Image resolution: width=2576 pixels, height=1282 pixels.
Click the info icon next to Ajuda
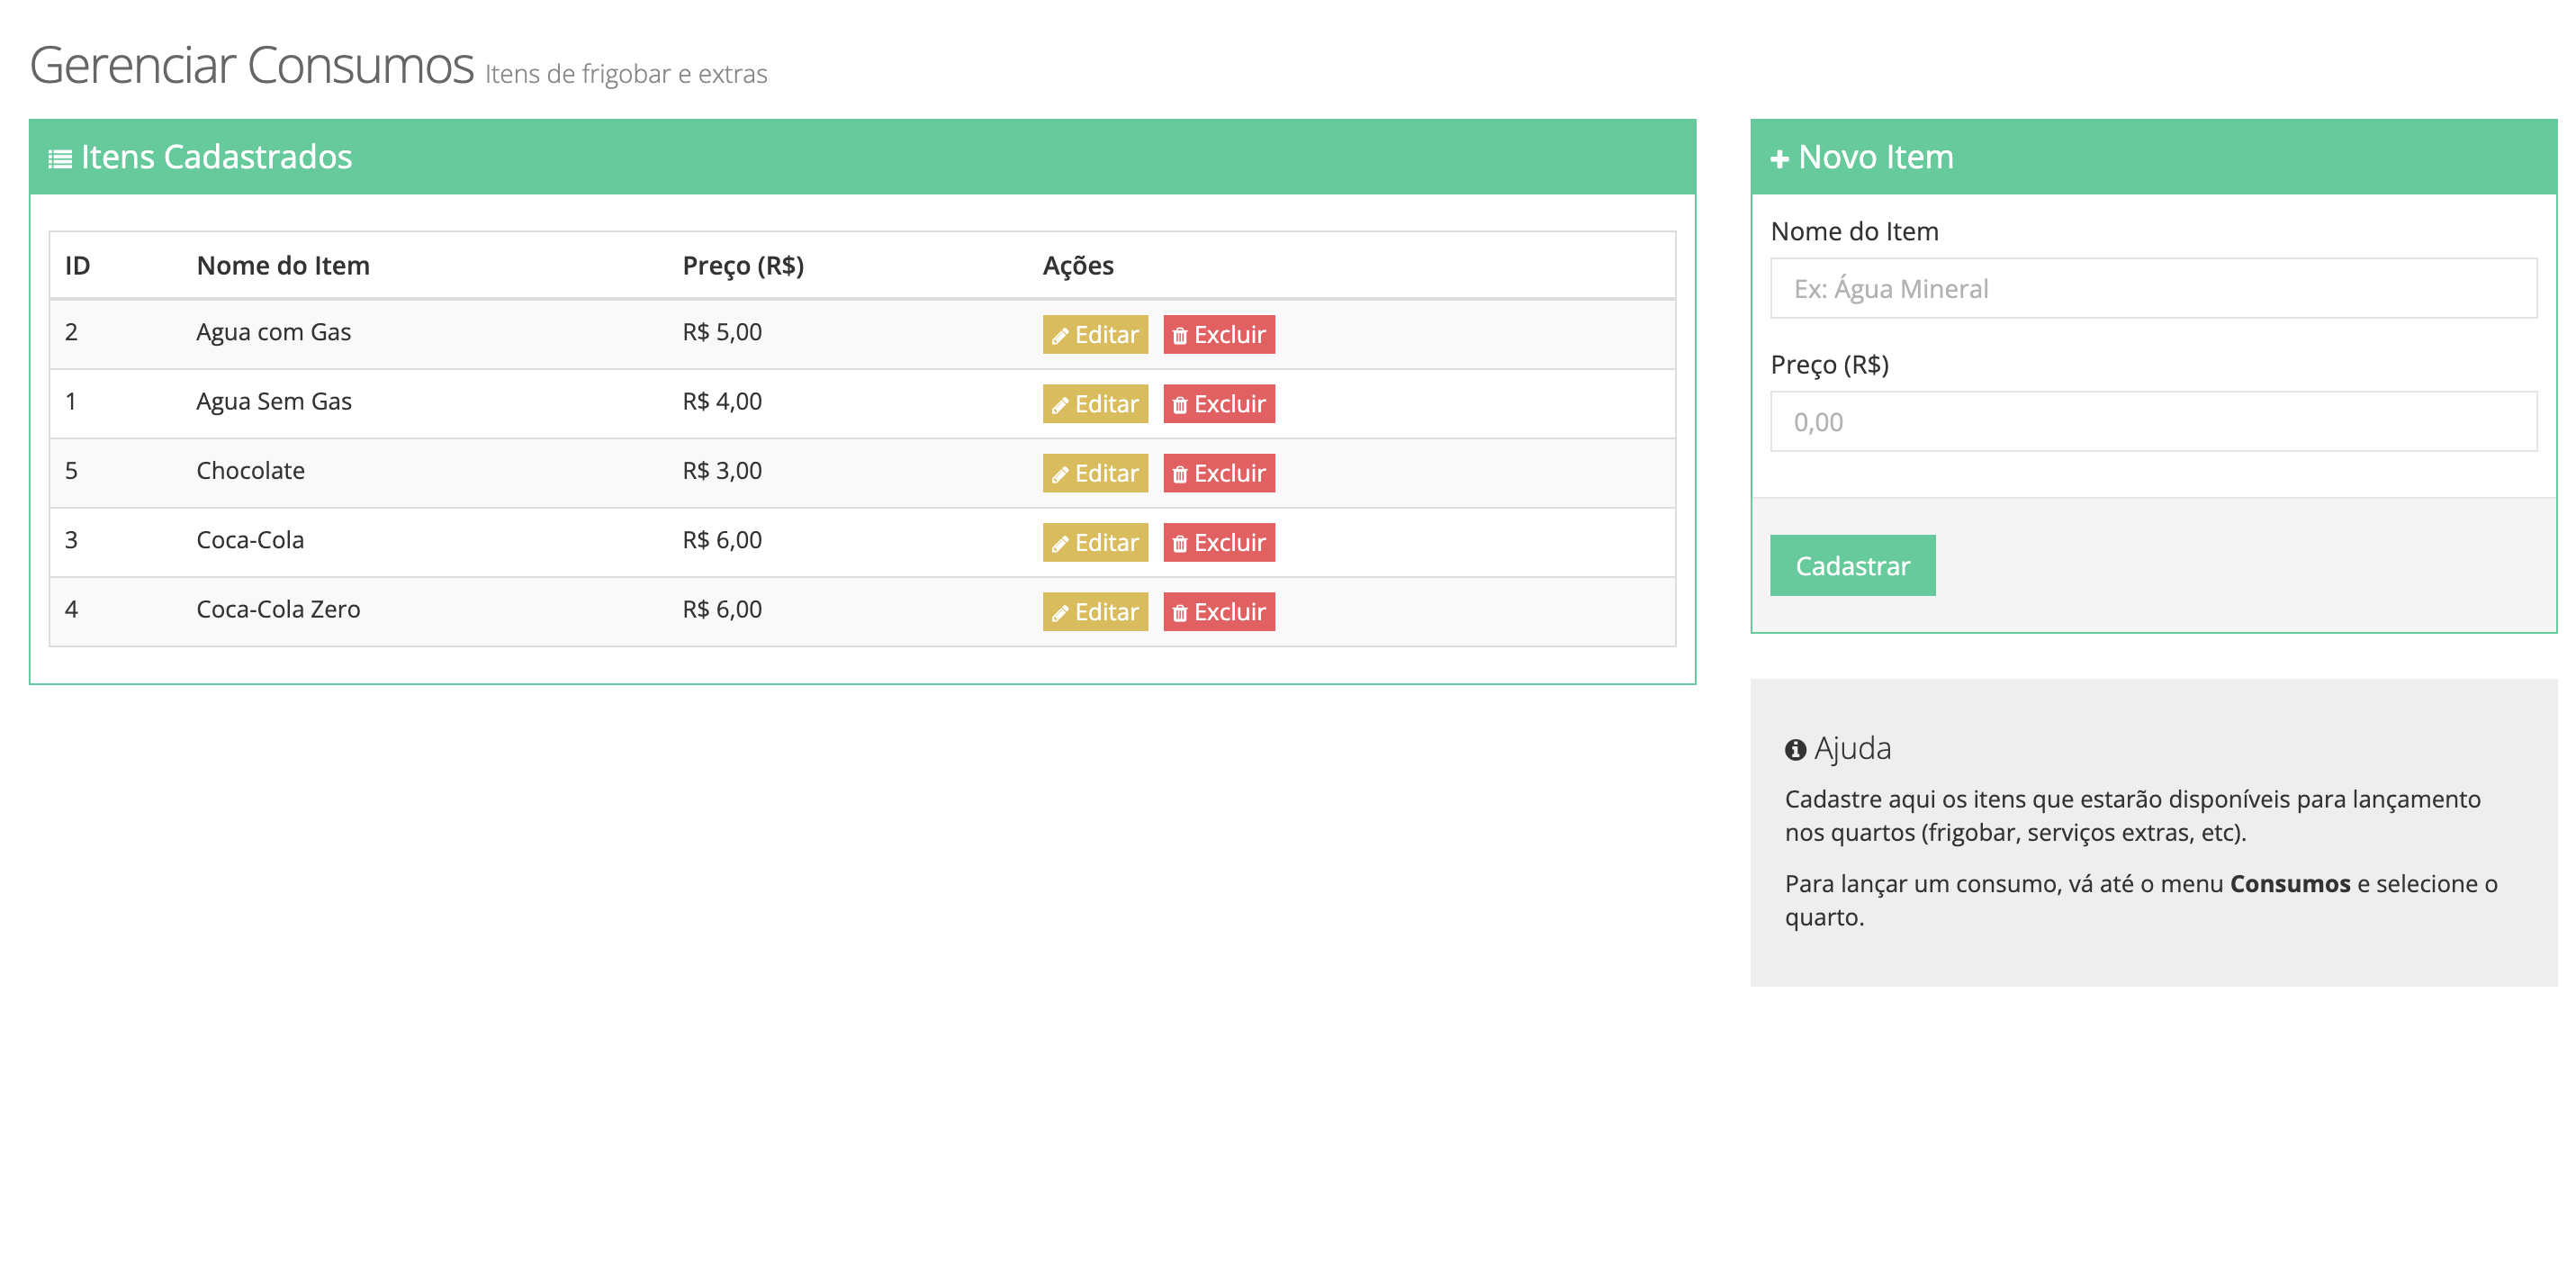[x=1795, y=749]
